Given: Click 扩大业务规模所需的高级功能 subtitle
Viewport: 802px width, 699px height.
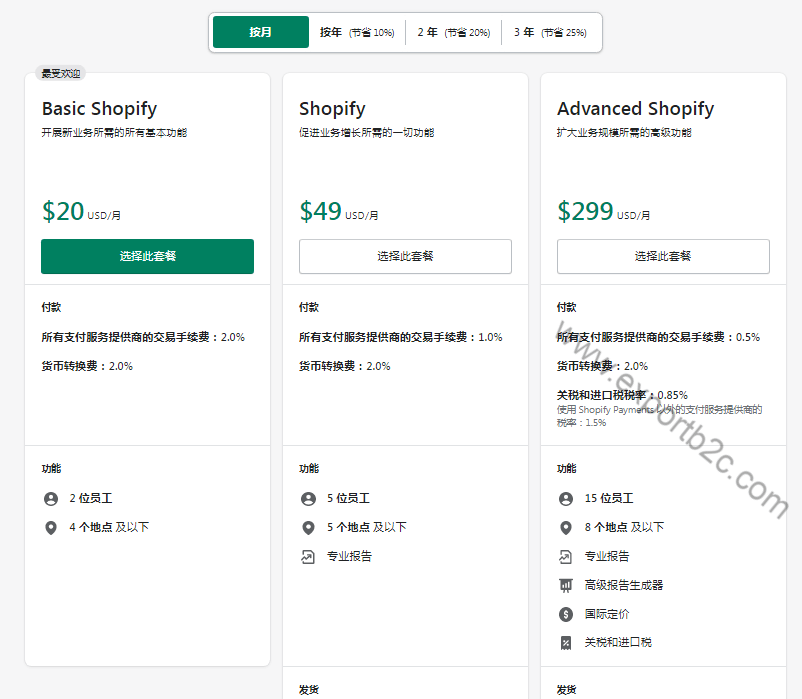Looking at the screenshot, I should [x=624, y=132].
